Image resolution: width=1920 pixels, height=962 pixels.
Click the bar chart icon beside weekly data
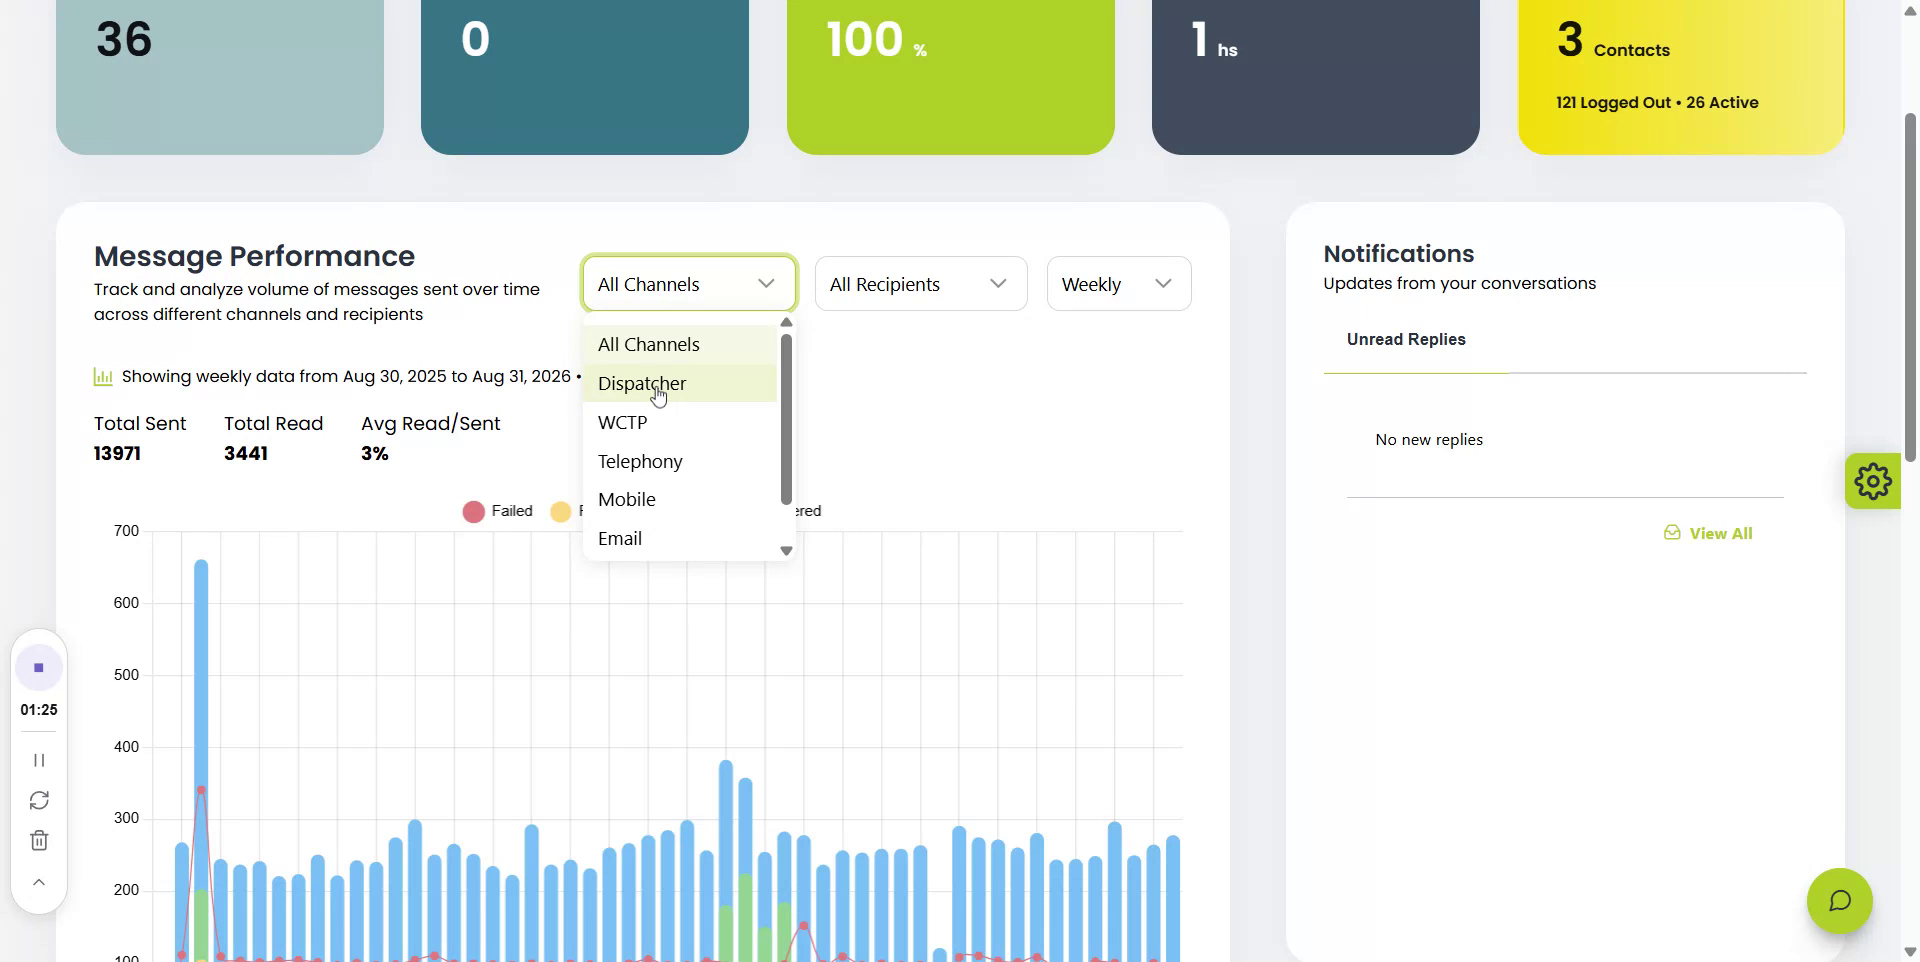pos(103,377)
